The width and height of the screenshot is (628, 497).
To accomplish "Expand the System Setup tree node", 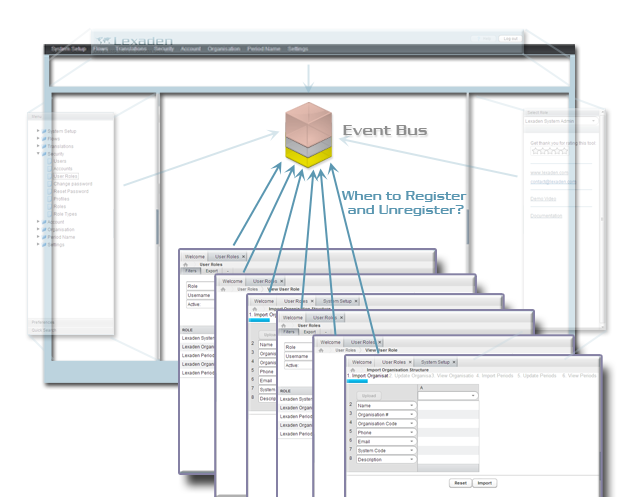I will tap(38, 131).
